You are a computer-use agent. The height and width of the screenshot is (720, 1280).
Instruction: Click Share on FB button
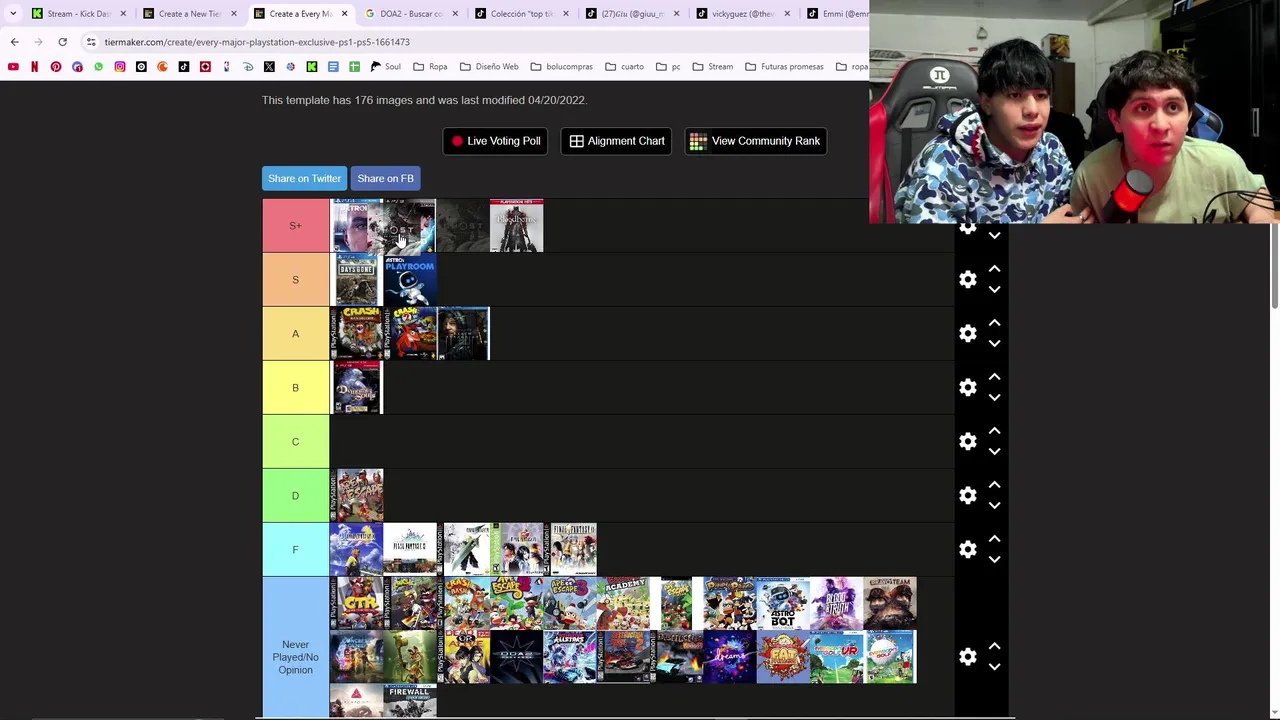[385, 178]
